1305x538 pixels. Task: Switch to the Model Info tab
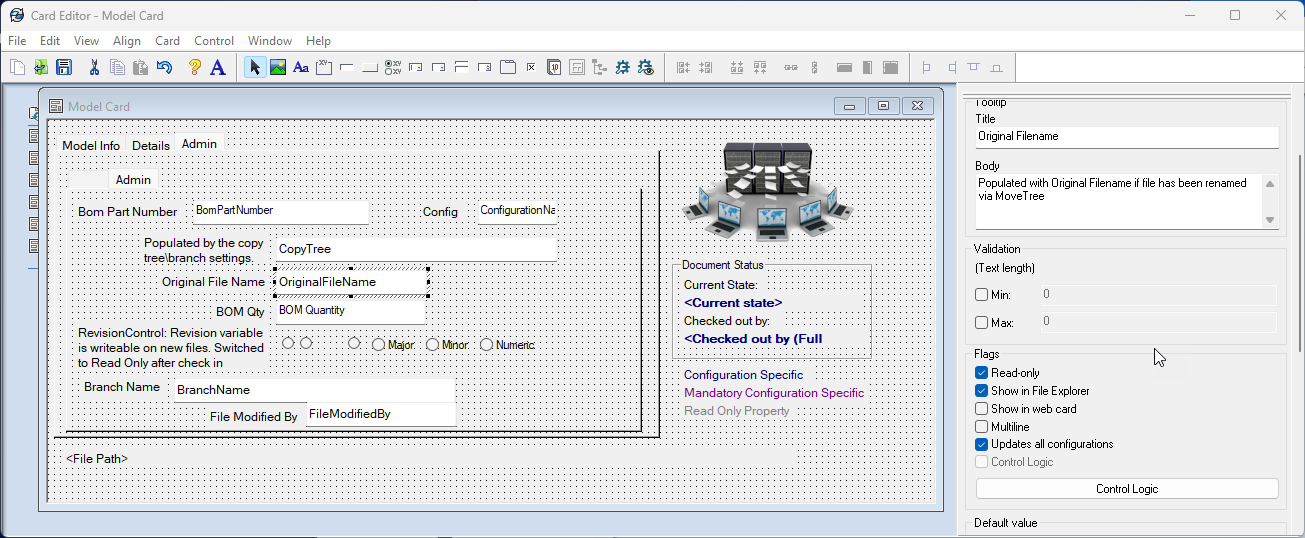(x=91, y=146)
